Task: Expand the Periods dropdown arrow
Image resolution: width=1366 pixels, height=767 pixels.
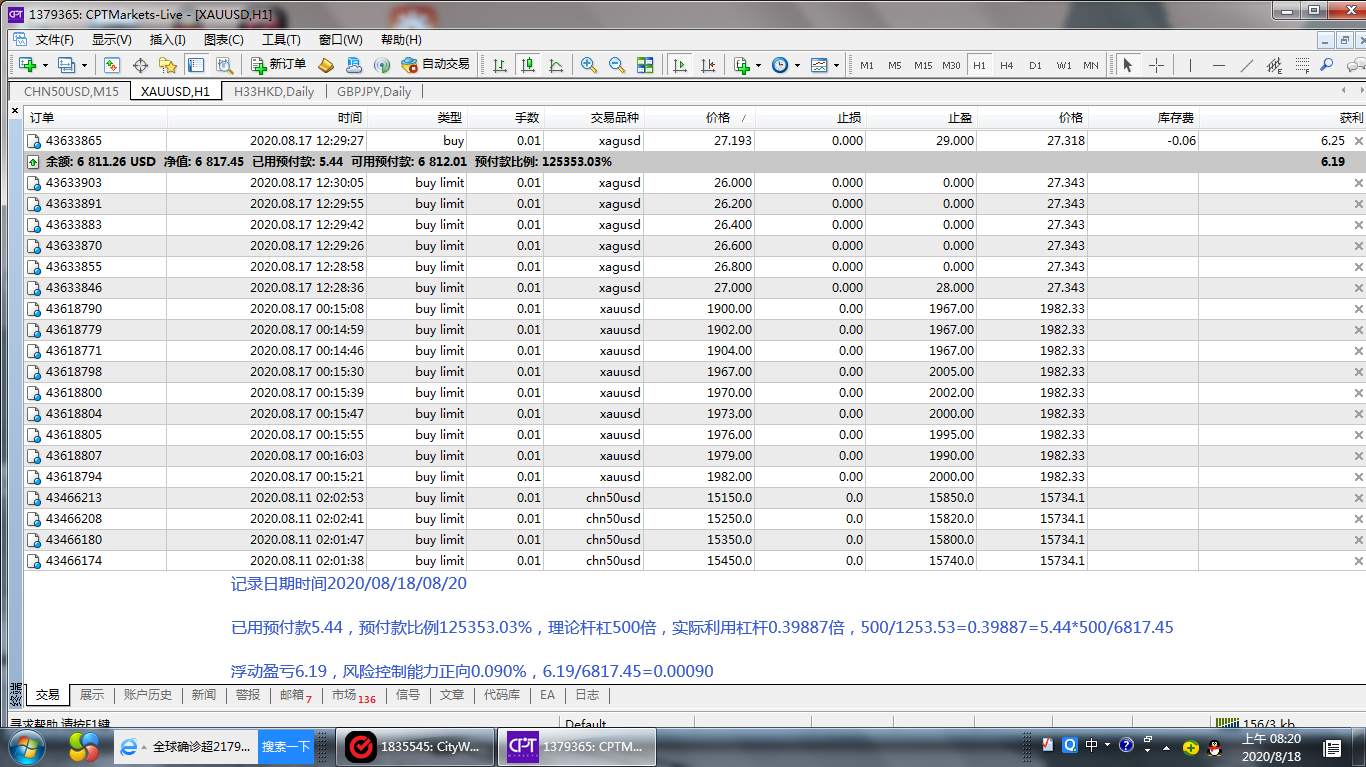Action: click(796, 65)
